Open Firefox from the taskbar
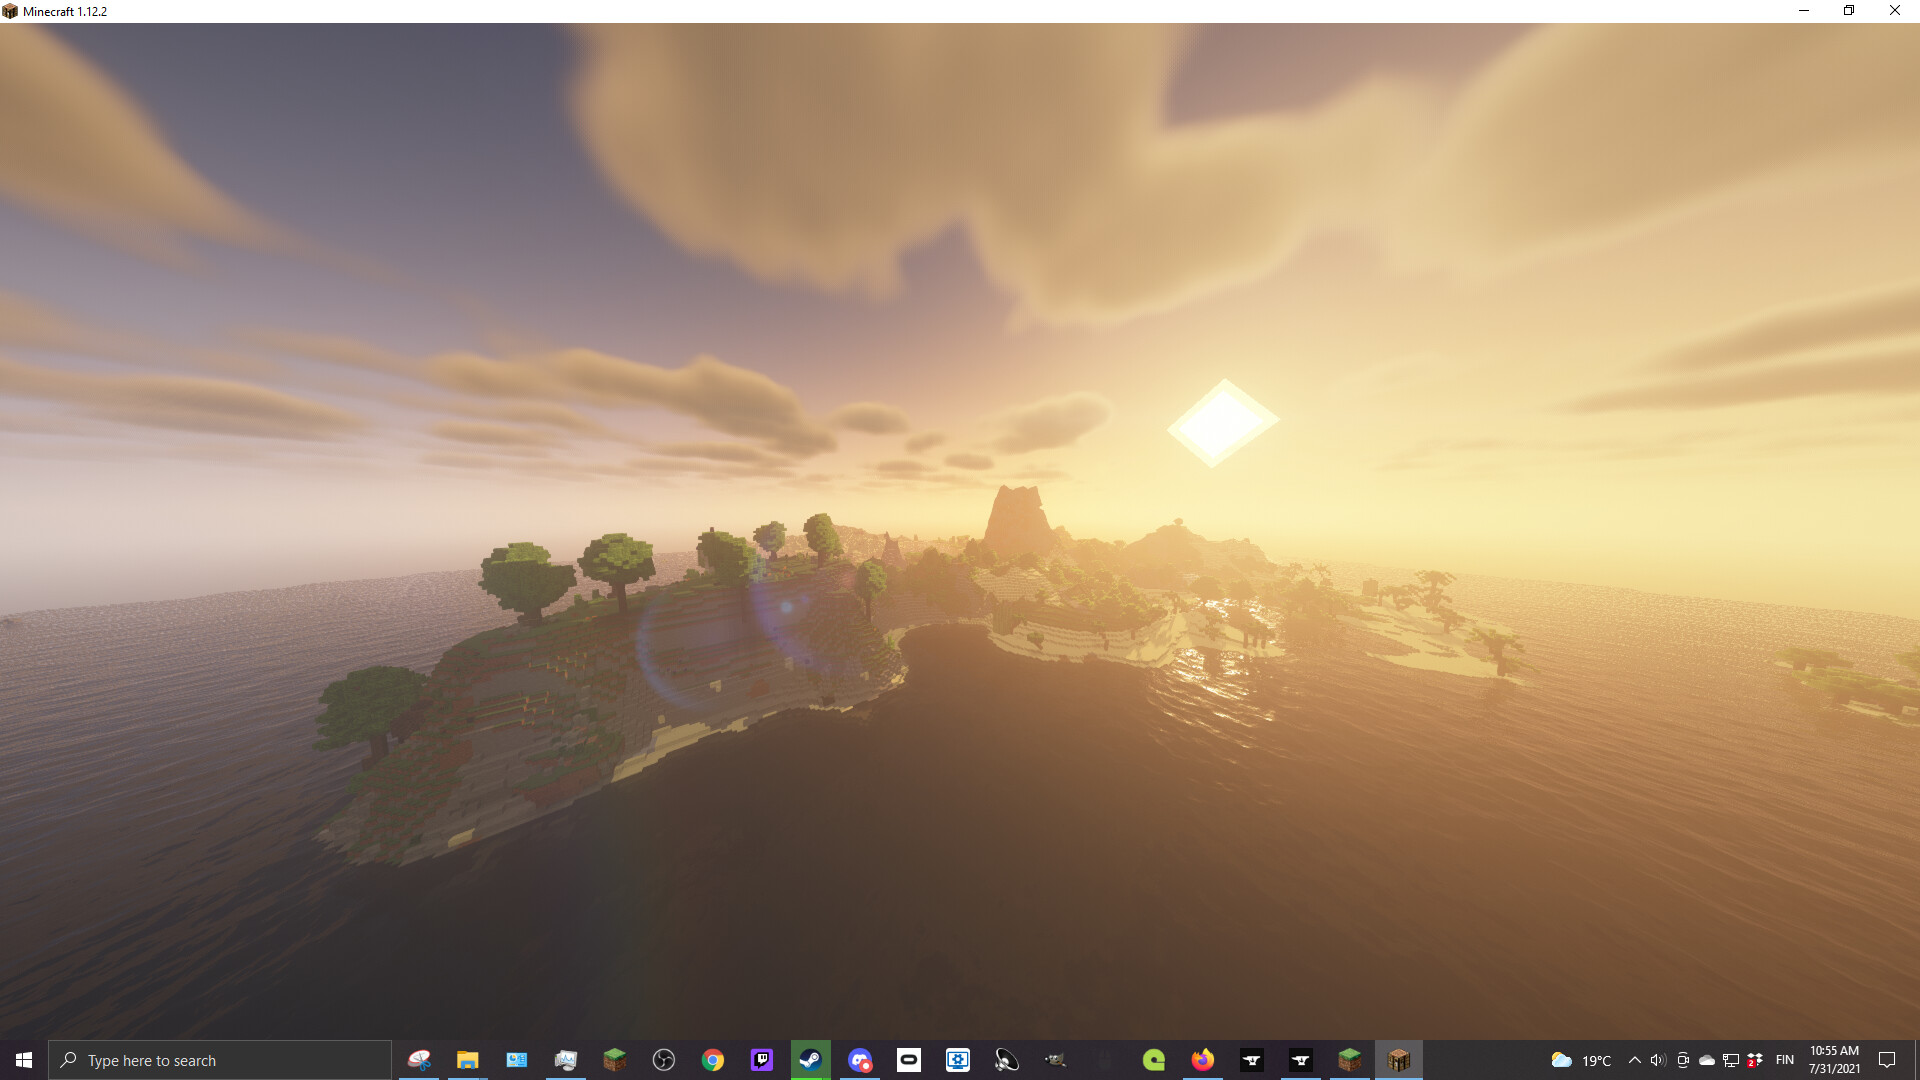The image size is (1920, 1080). [x=1202, y=1060]
